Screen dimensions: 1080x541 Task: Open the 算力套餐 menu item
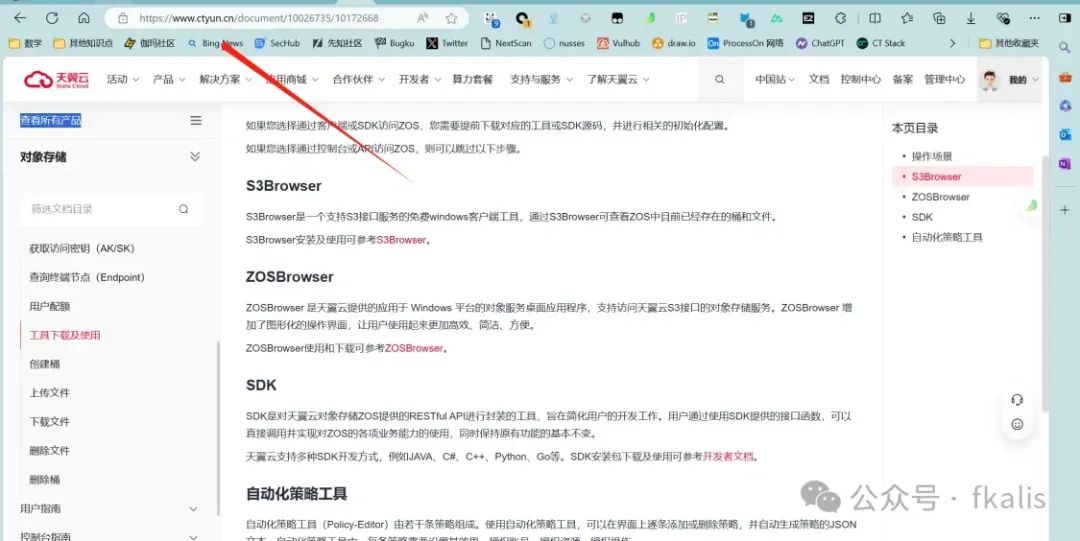click(472, 79)
